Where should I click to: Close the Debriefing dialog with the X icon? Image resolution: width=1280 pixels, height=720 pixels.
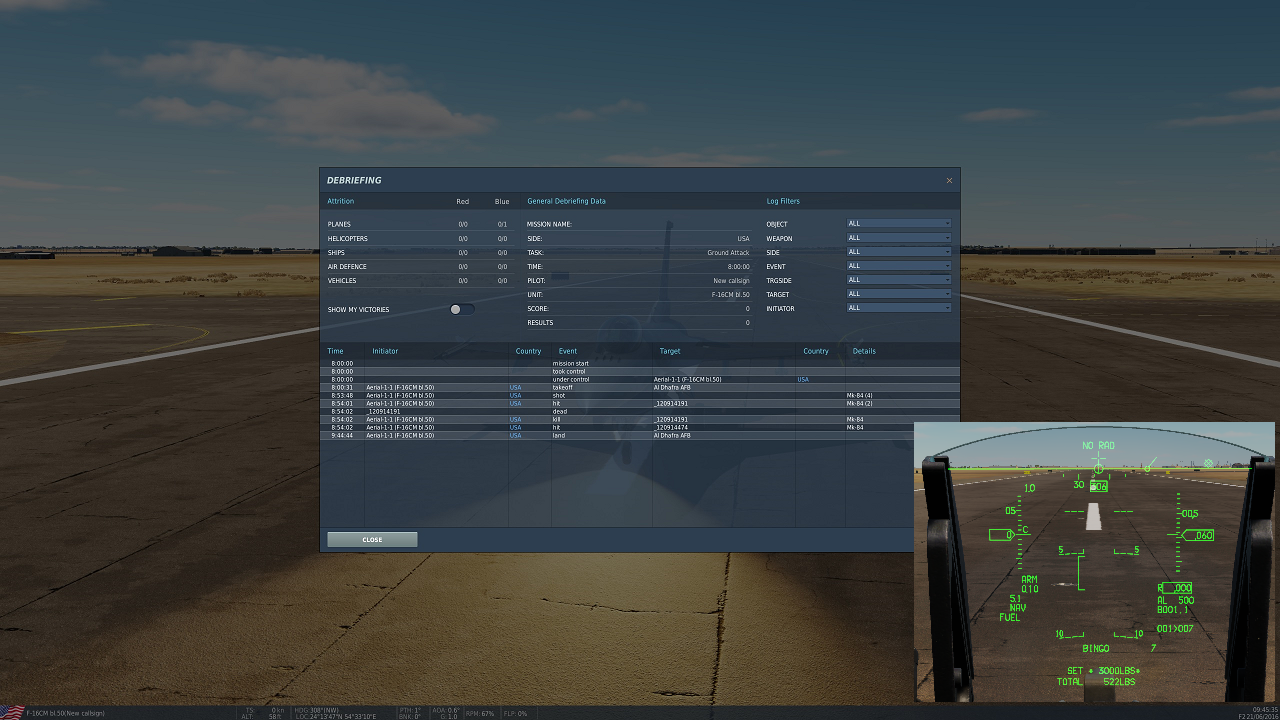[x=949, y=181]
